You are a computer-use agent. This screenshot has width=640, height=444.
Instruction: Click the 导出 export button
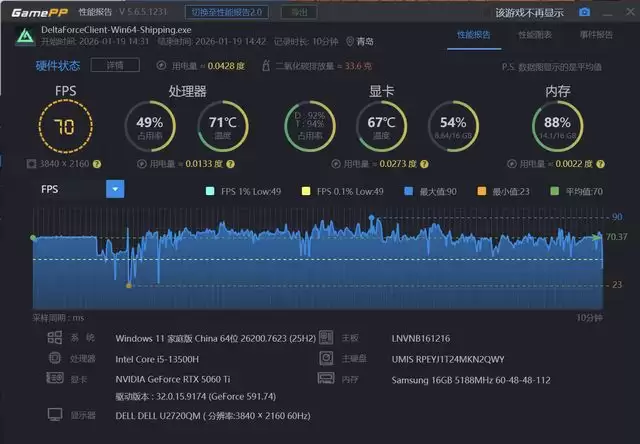tap(297, 12)
